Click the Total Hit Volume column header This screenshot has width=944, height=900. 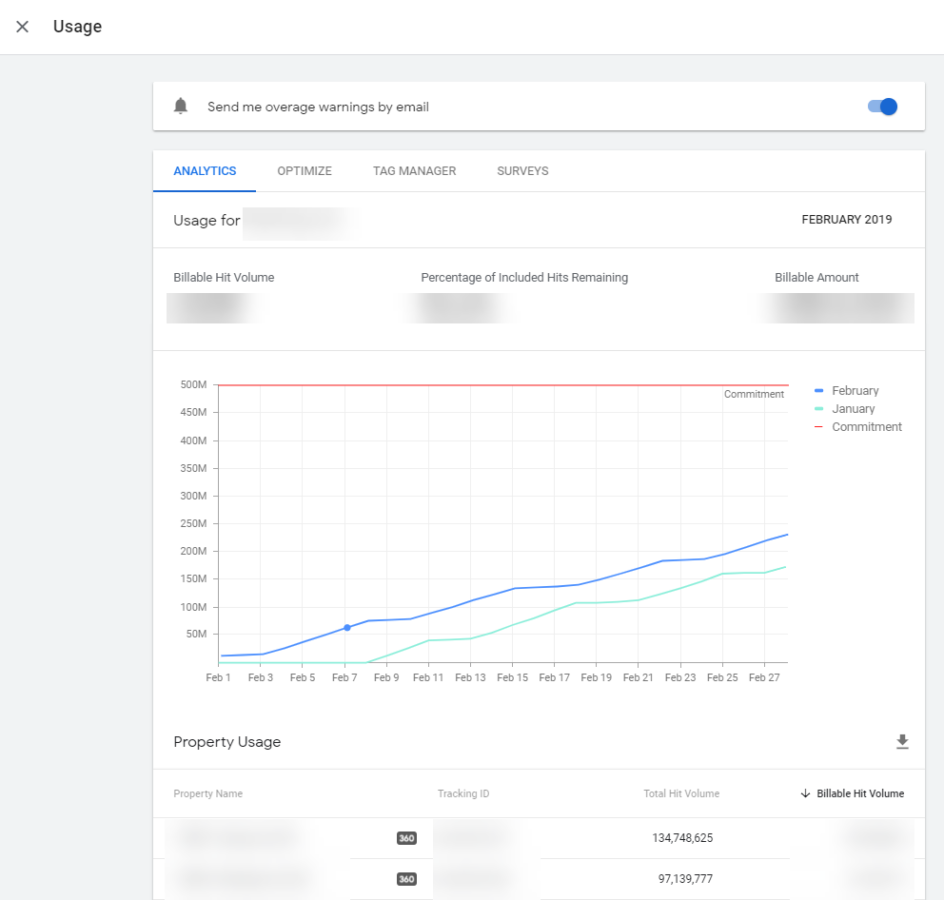[x=681, y=794]
